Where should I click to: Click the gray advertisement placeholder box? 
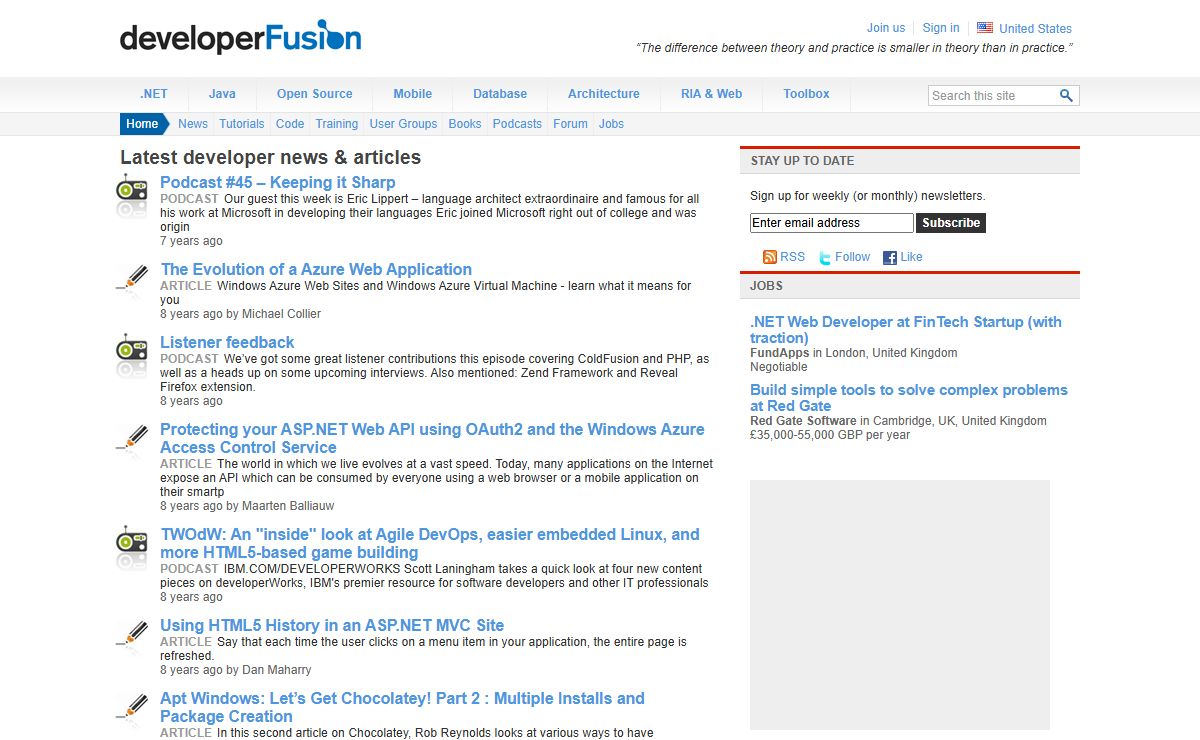pos(900,605)
